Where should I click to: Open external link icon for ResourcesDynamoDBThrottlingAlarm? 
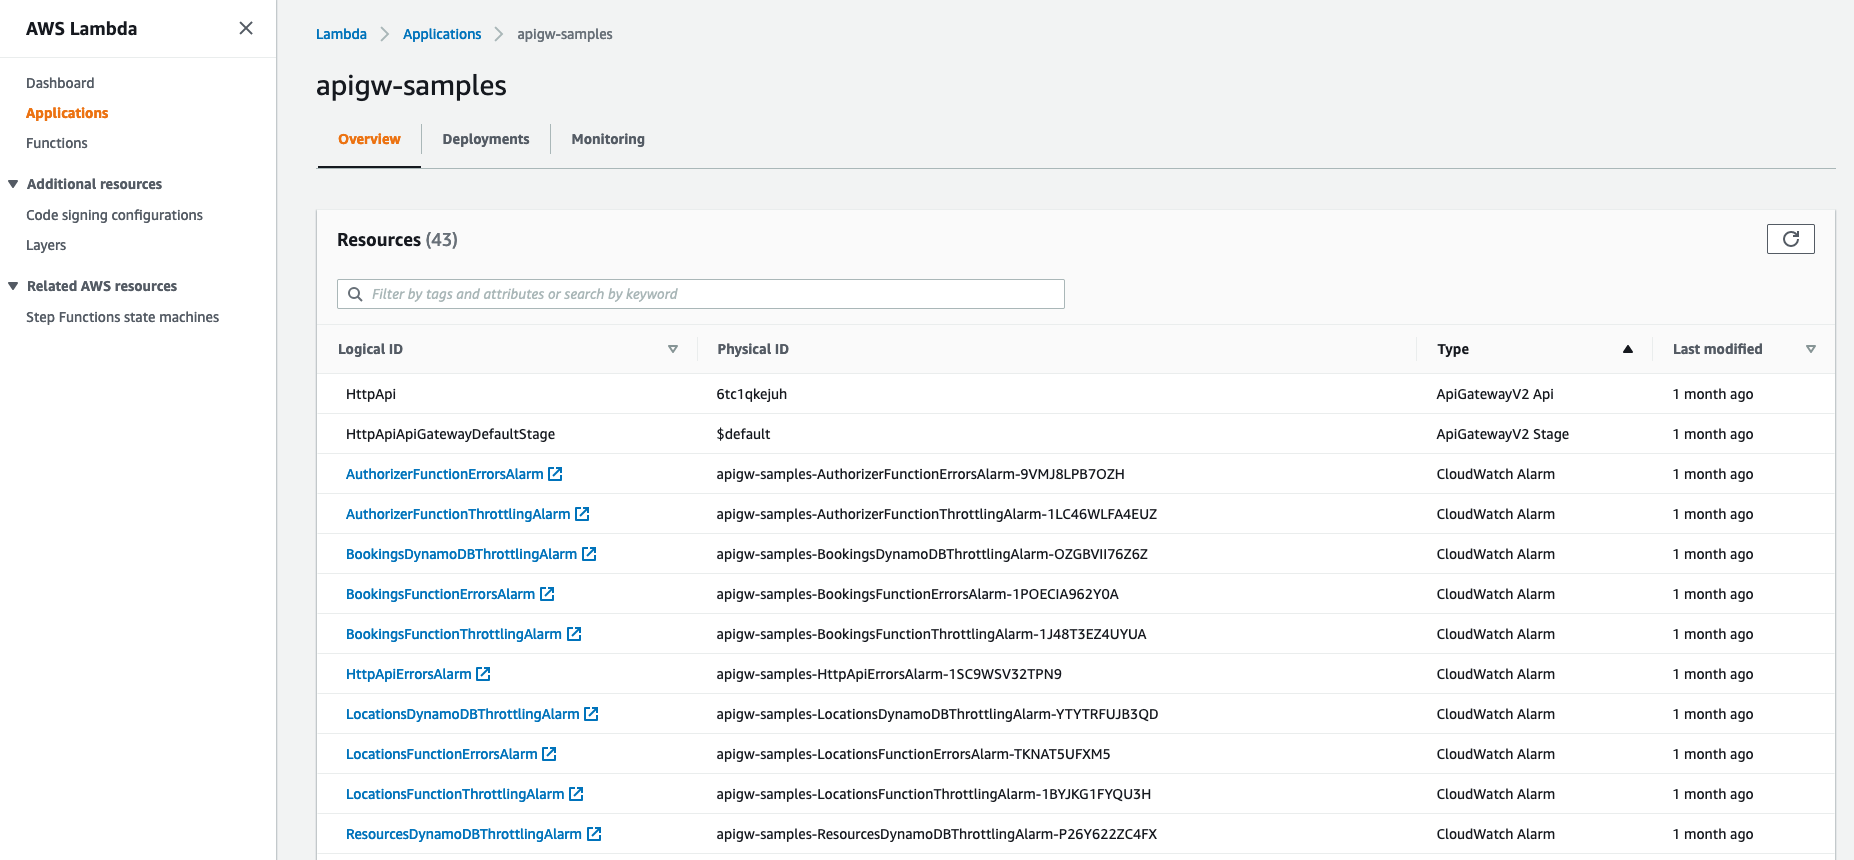coord(594,834)
